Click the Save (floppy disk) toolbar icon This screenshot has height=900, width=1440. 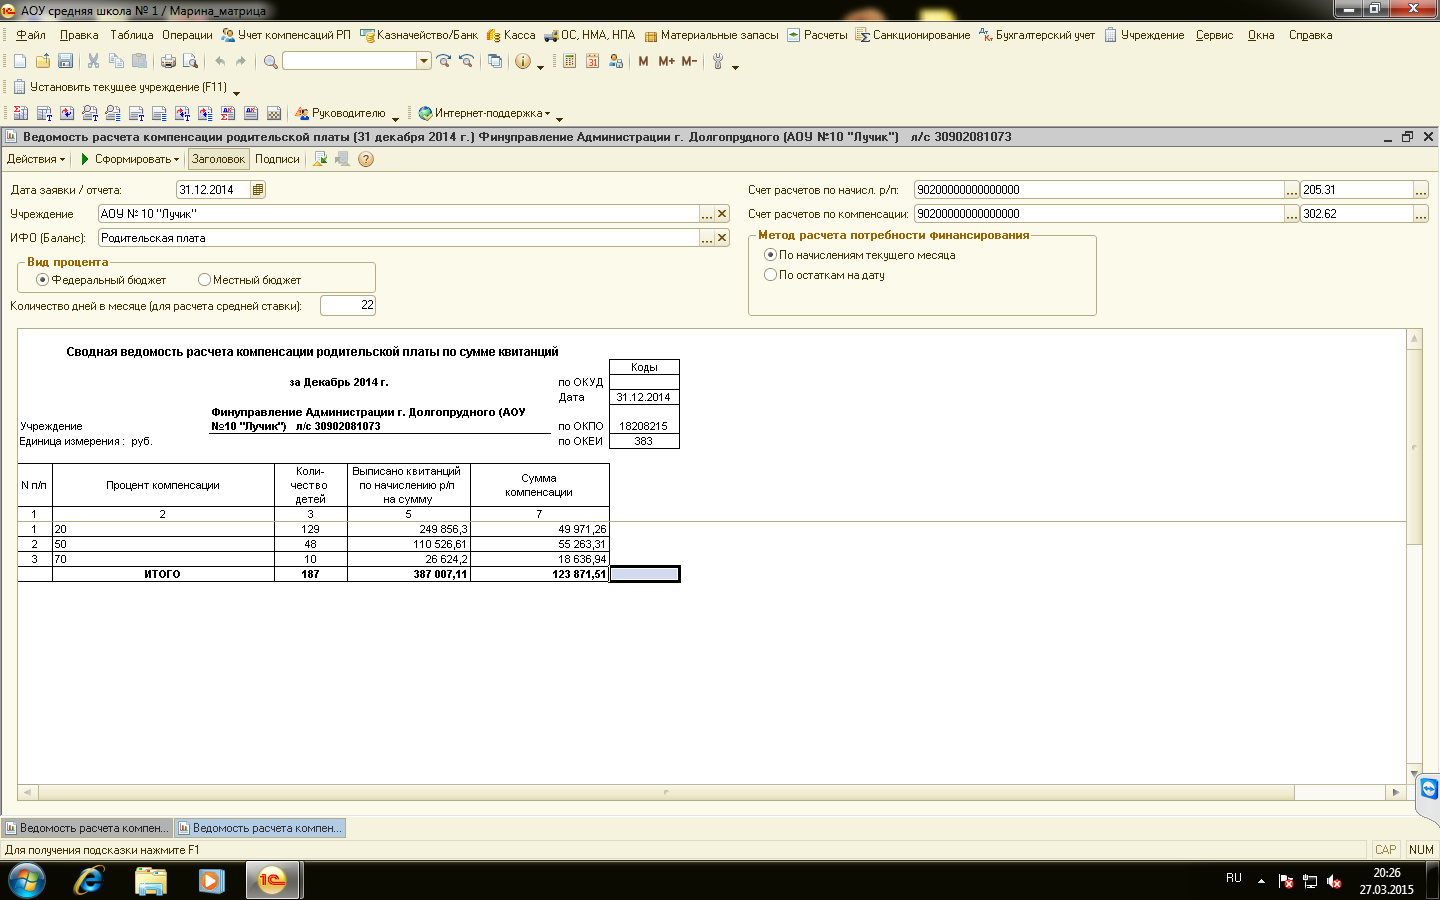[65, 61]
